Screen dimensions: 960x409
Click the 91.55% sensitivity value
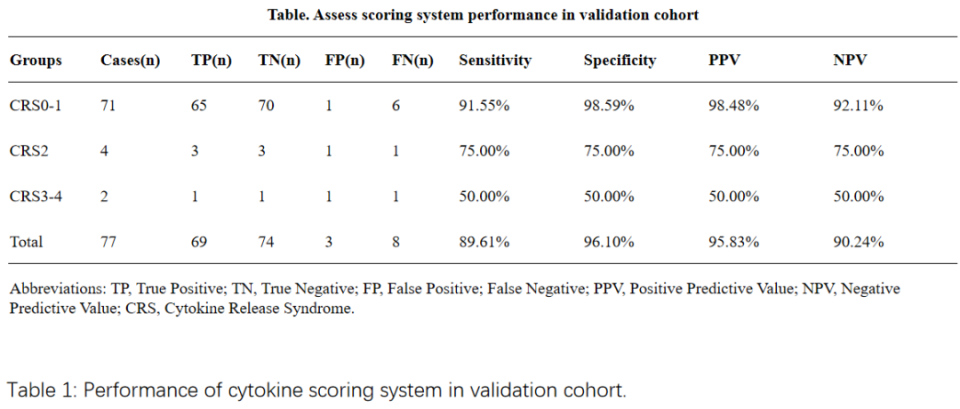[x=484, y=106]
